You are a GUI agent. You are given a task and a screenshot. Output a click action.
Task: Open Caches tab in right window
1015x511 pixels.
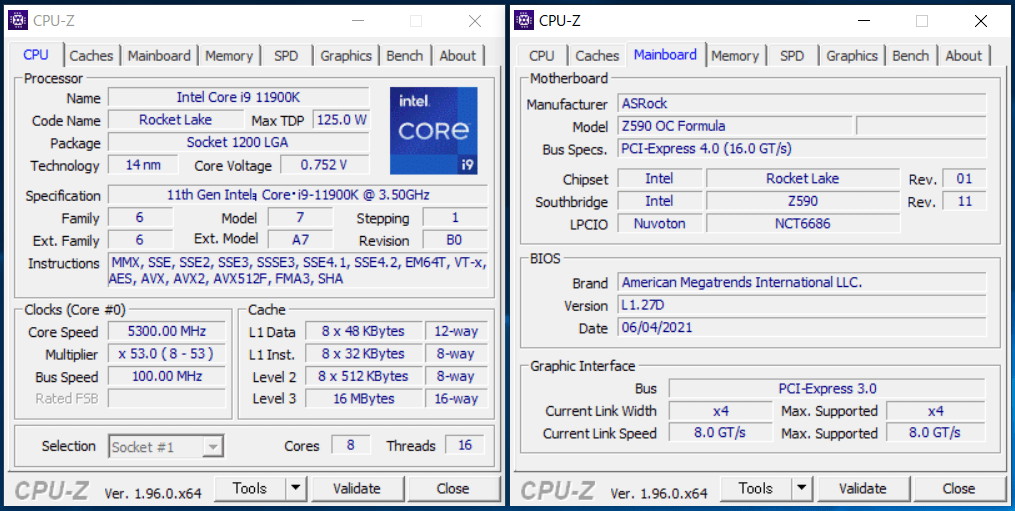click(x=597, y=56)
